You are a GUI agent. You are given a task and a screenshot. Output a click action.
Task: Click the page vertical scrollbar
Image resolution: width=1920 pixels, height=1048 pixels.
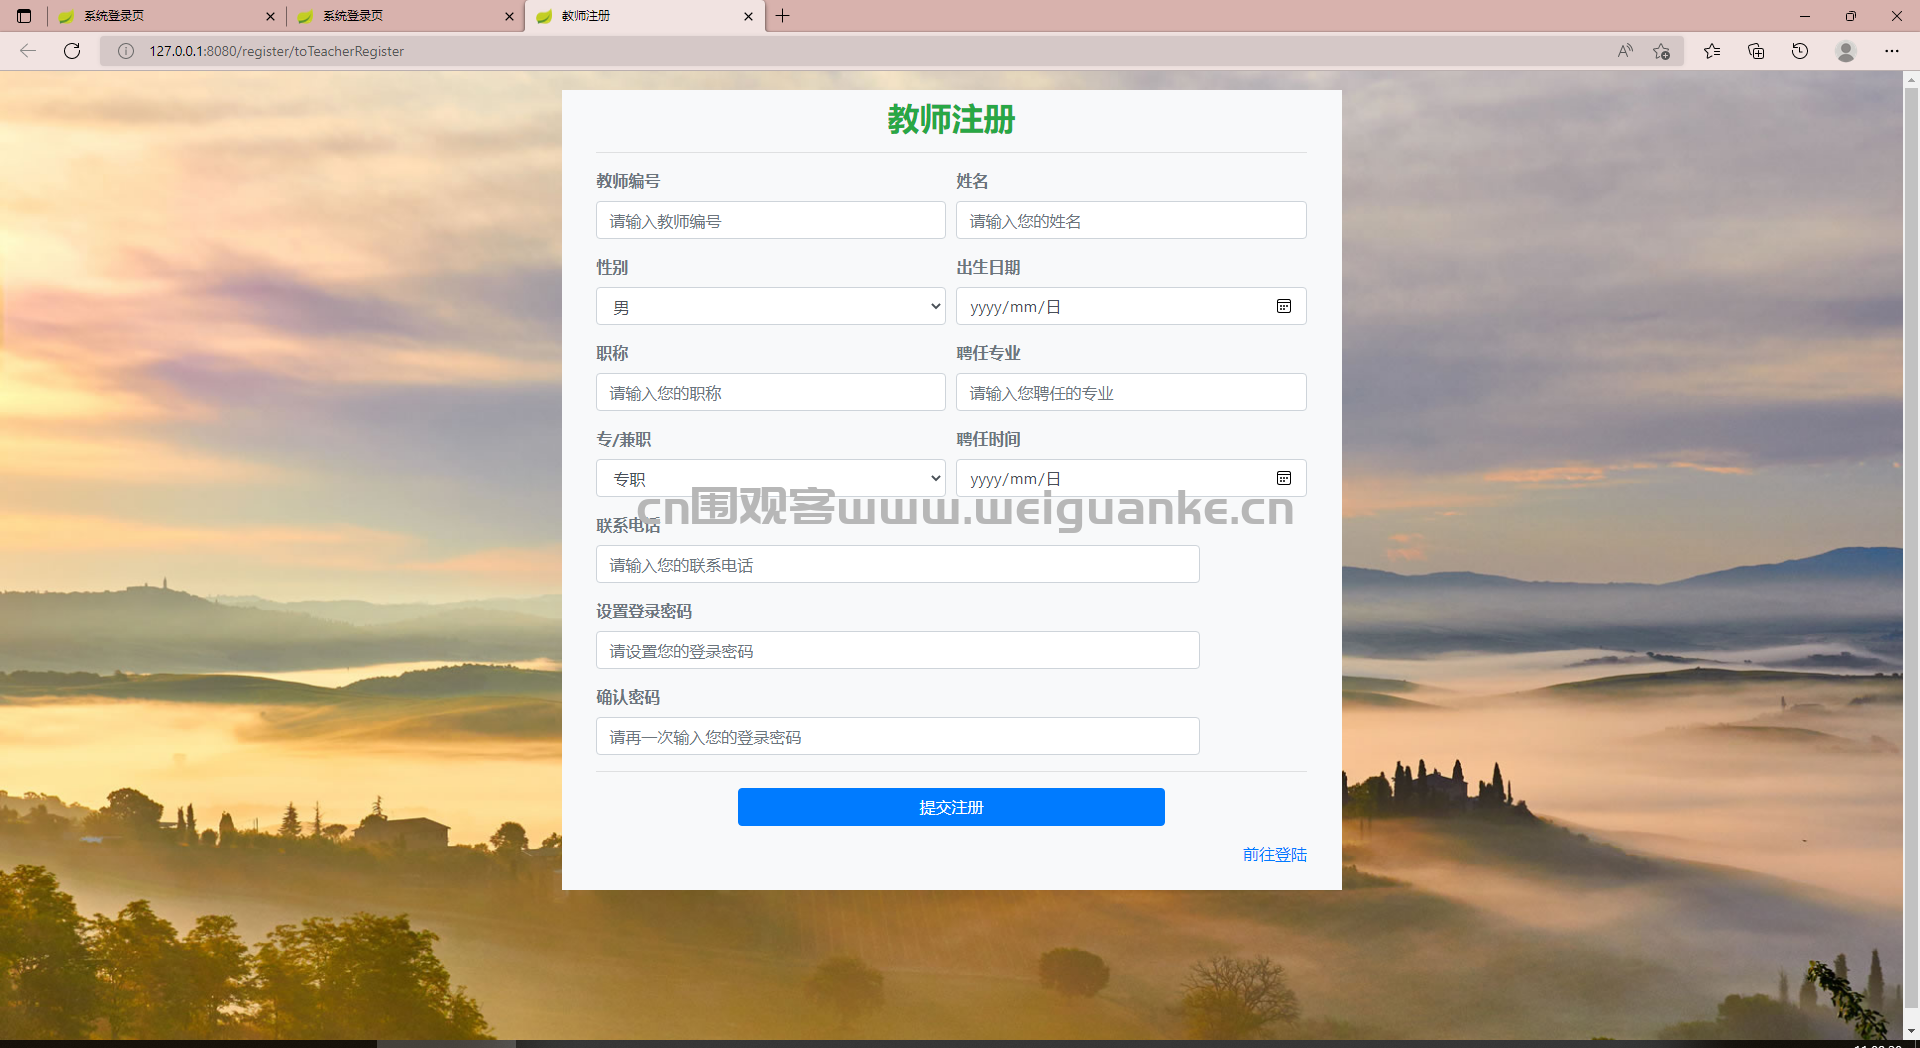point(1911,547)
